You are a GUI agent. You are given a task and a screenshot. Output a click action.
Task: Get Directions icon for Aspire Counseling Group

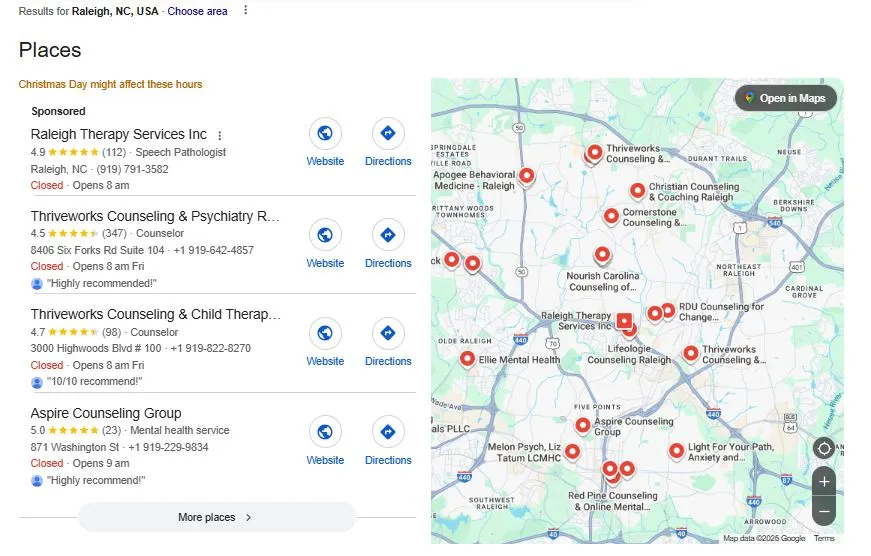[388, 432]
